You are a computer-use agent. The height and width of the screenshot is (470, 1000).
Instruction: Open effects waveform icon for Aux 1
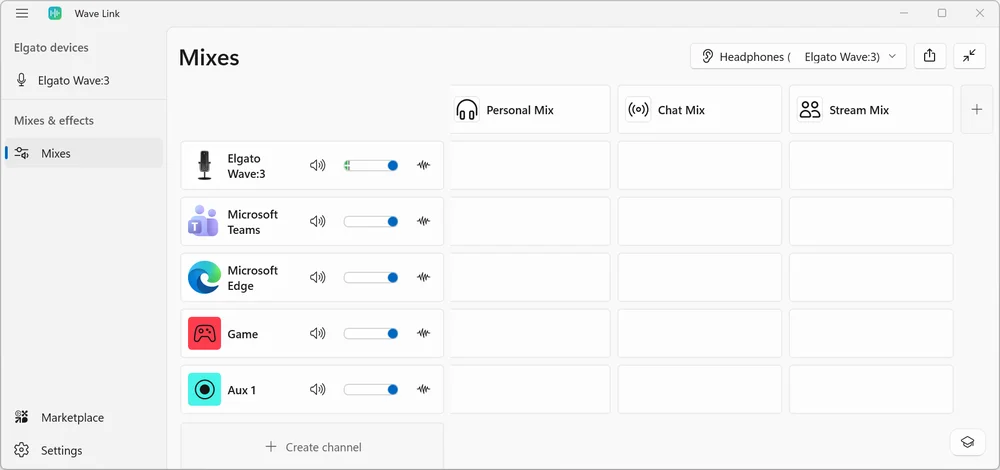pyautogui.click(x=423, y=389)
